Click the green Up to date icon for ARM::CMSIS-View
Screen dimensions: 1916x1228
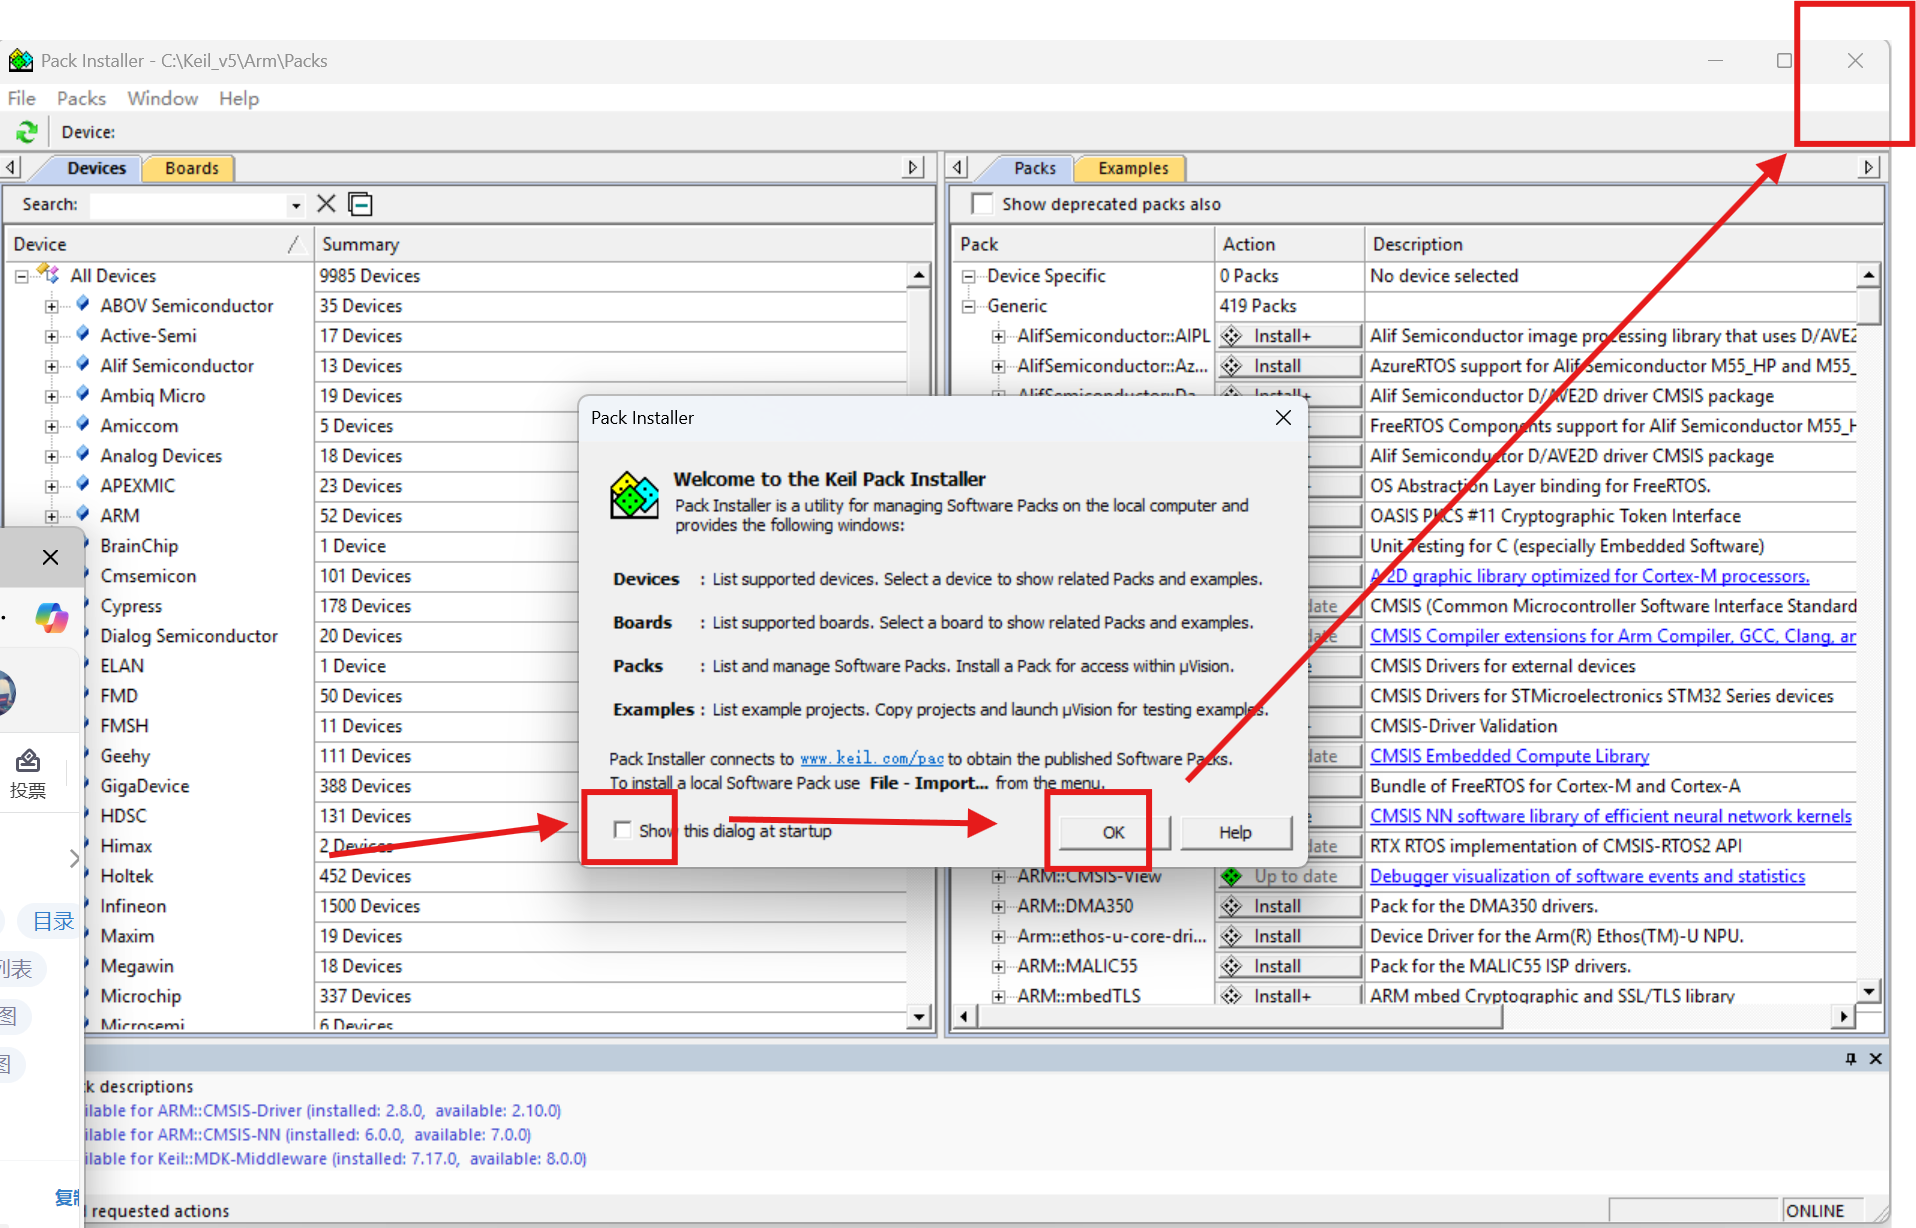pyautogui.click(x=1232, y=876)
